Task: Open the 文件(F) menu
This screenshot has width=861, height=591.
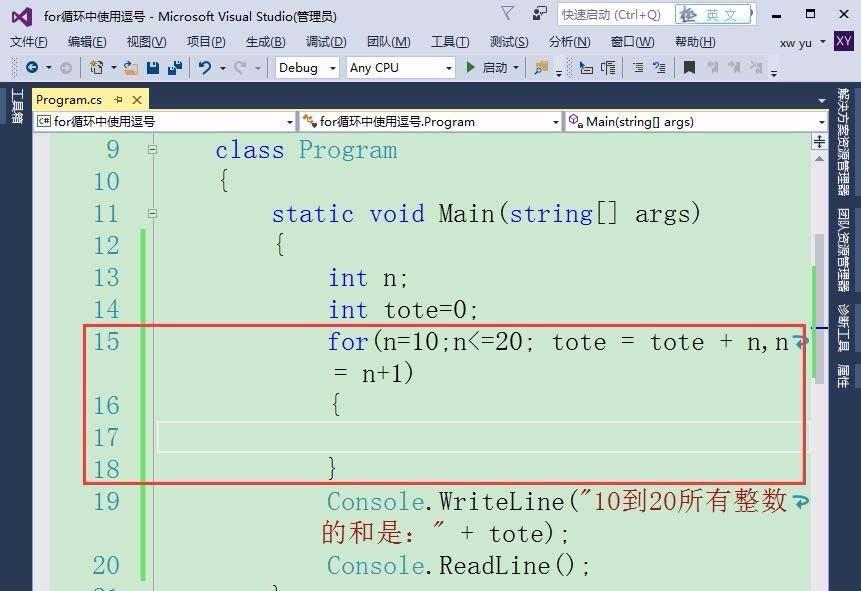Action: click(x=28, y=42)
